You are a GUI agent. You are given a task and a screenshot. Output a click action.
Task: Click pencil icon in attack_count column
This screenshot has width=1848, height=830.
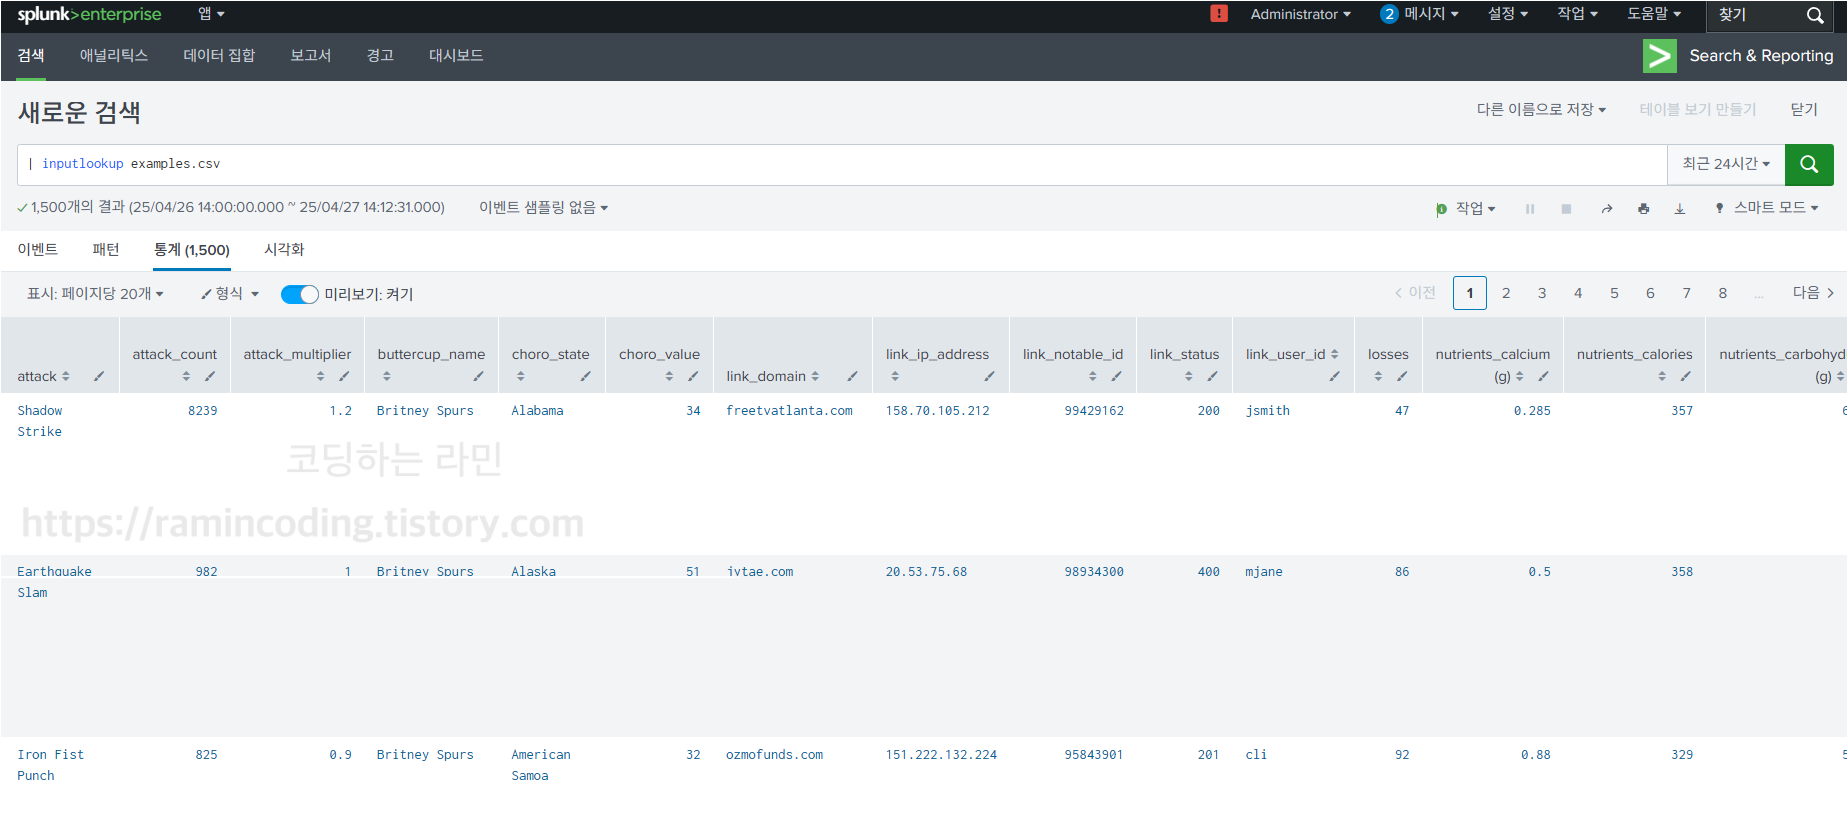pyautogui.click(x=210, y=376)
